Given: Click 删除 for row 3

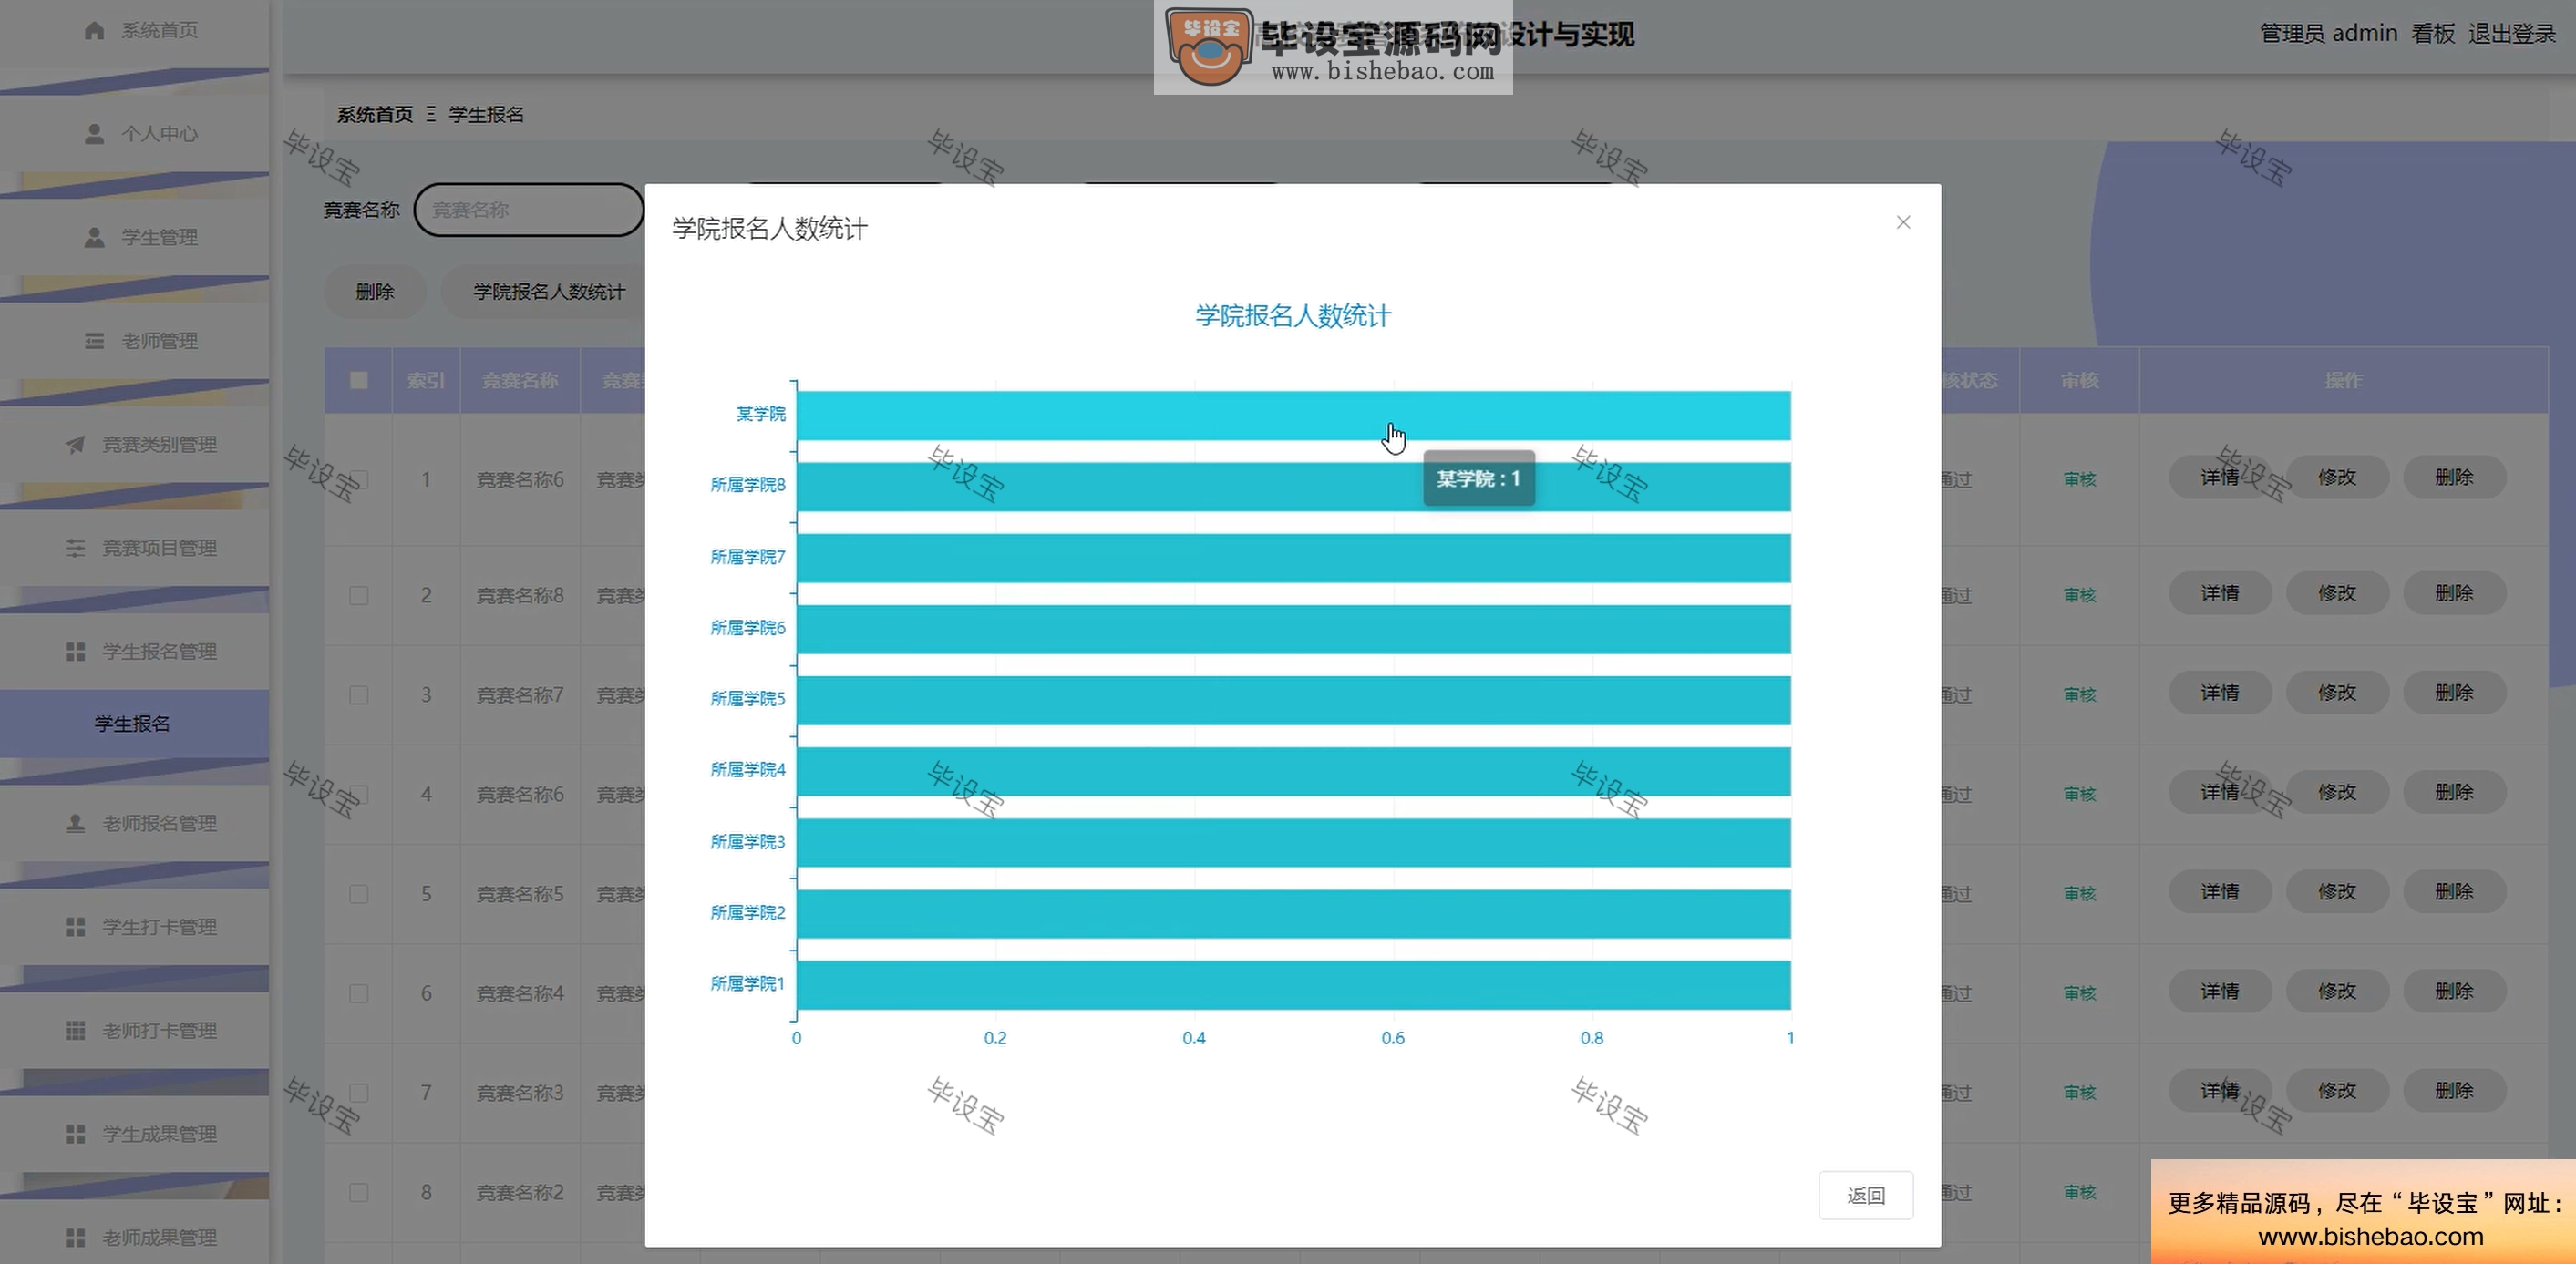Looking at the screenshot, I should (2454, 692).
